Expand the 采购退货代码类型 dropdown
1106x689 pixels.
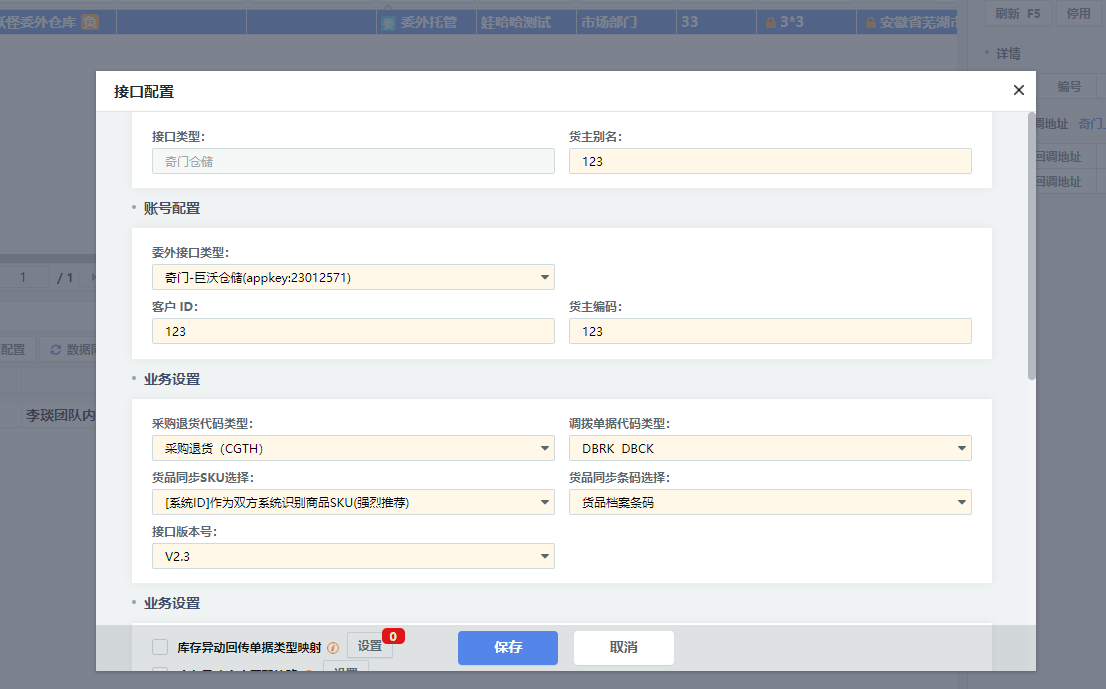(x=352, y=448)
